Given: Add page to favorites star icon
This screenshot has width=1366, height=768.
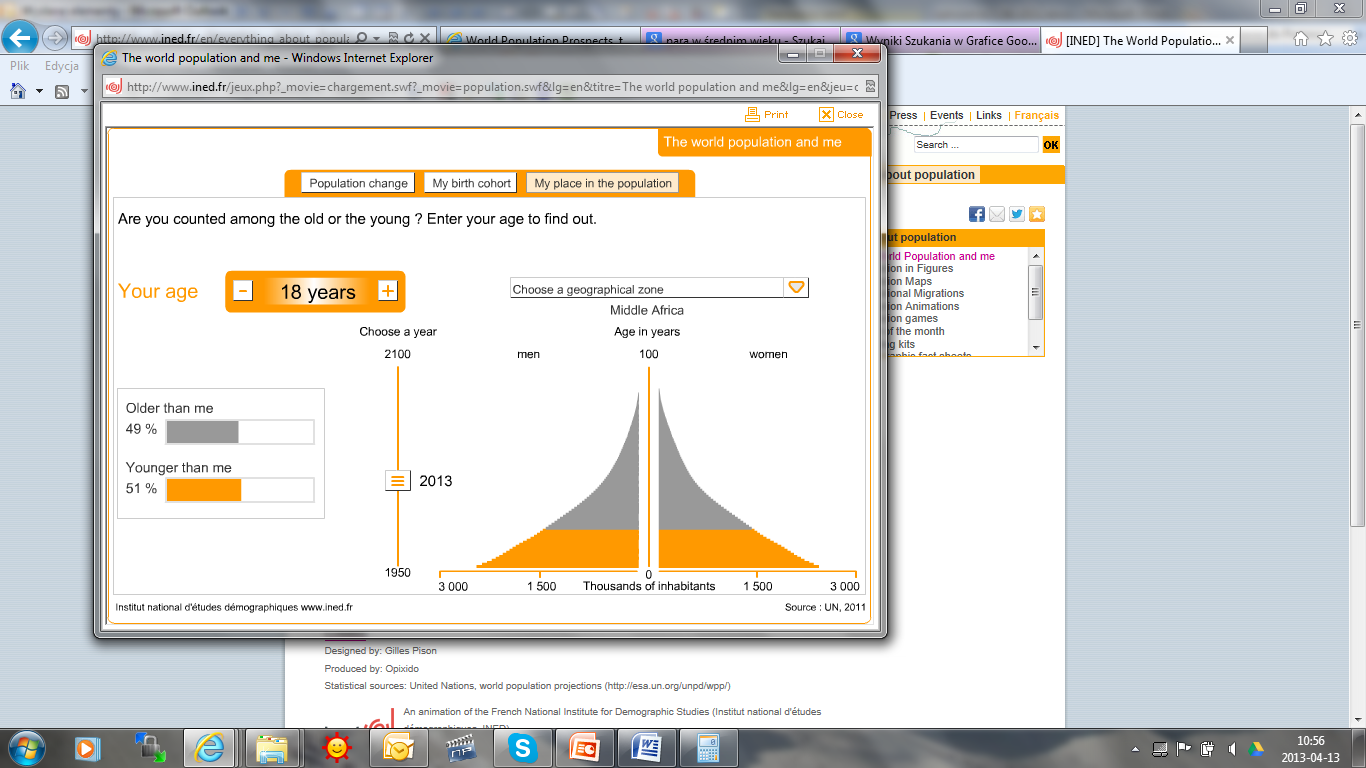Looking at the screenshot, I should point(1037,214).
